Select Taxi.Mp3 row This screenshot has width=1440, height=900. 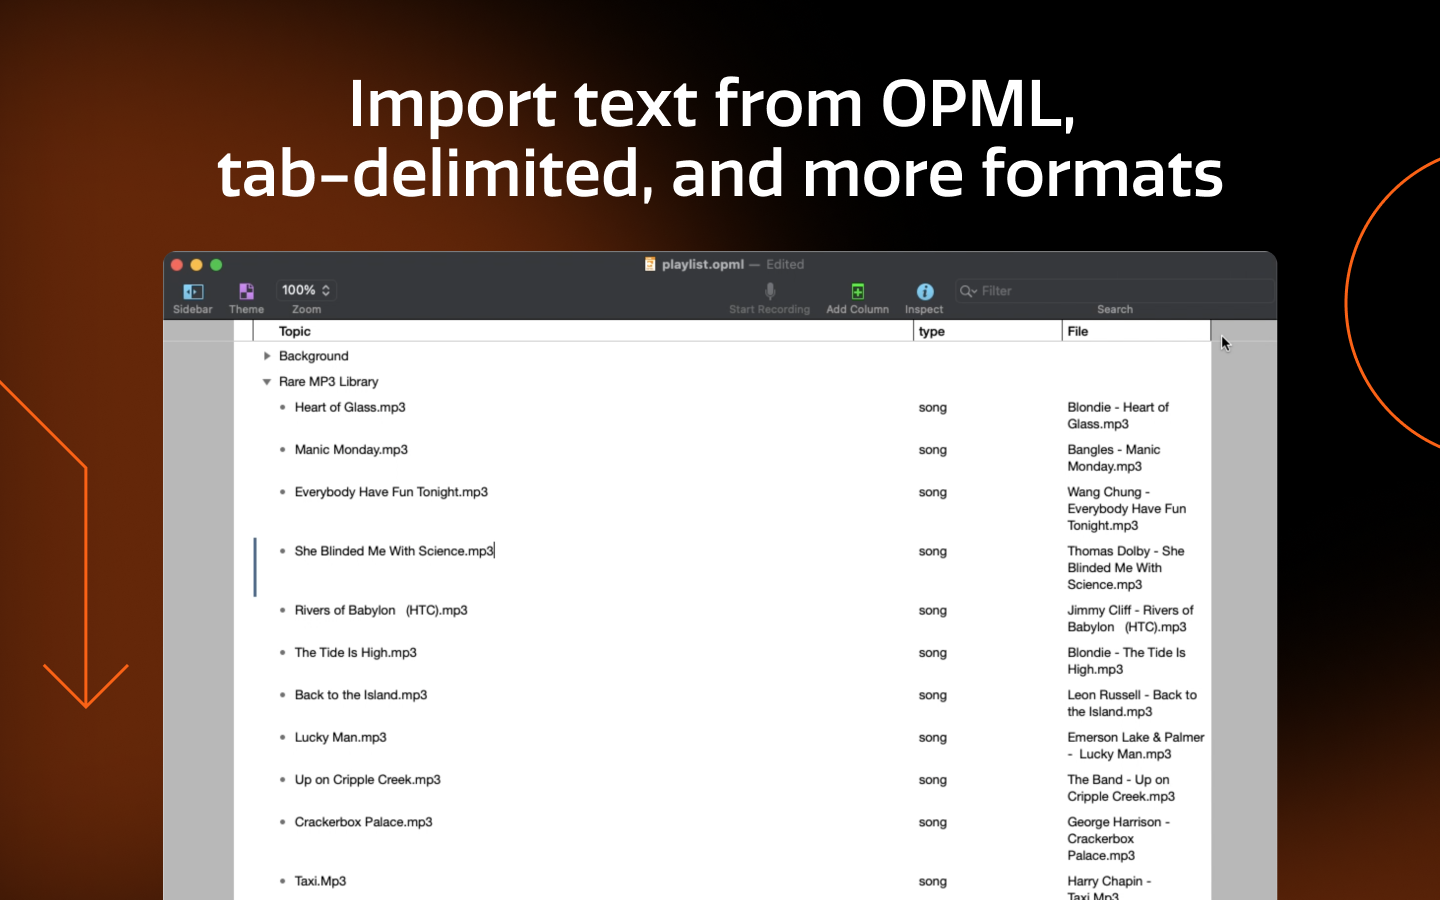tap(321, 881)
